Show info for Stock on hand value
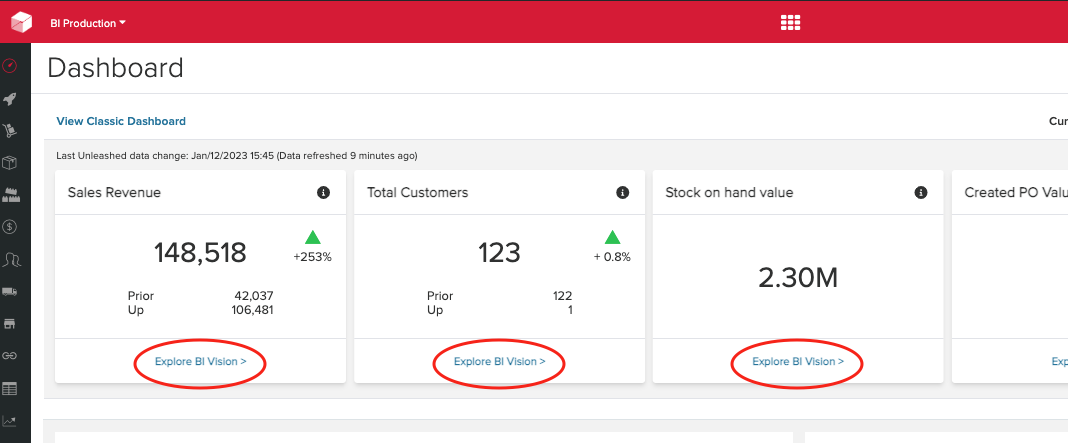Screen dimensions: 1068x443 pyautogui.click(x=921, y=193)
